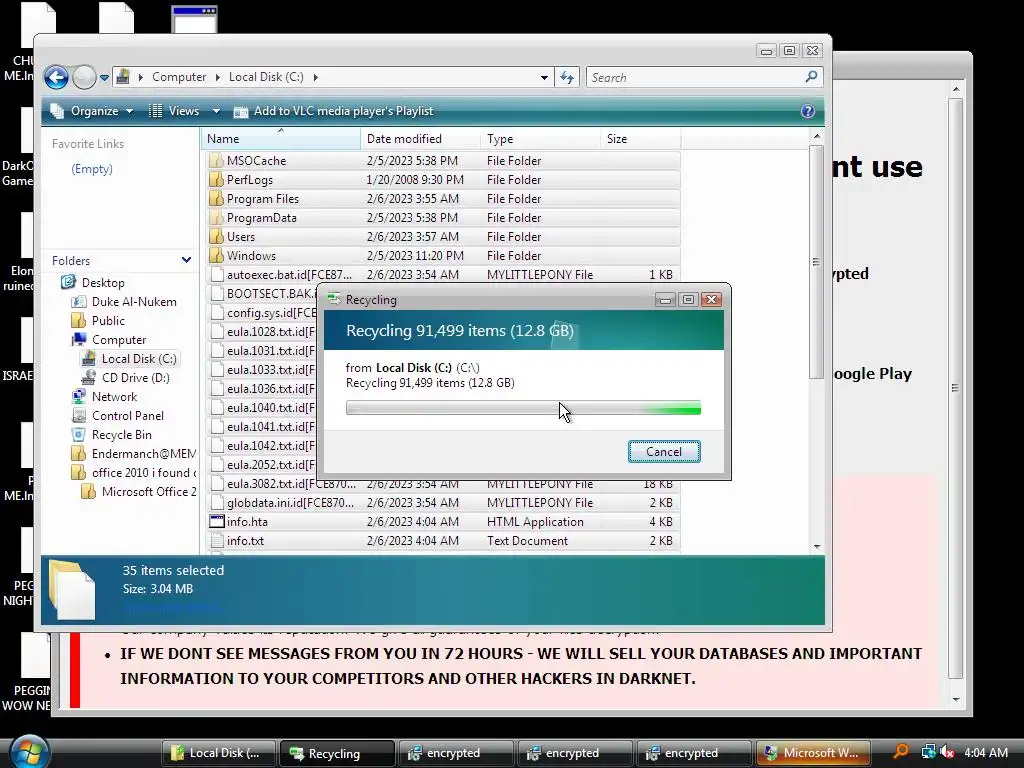Sort by Date modified column header
The image size is (1024, 768).
(420, 138)
